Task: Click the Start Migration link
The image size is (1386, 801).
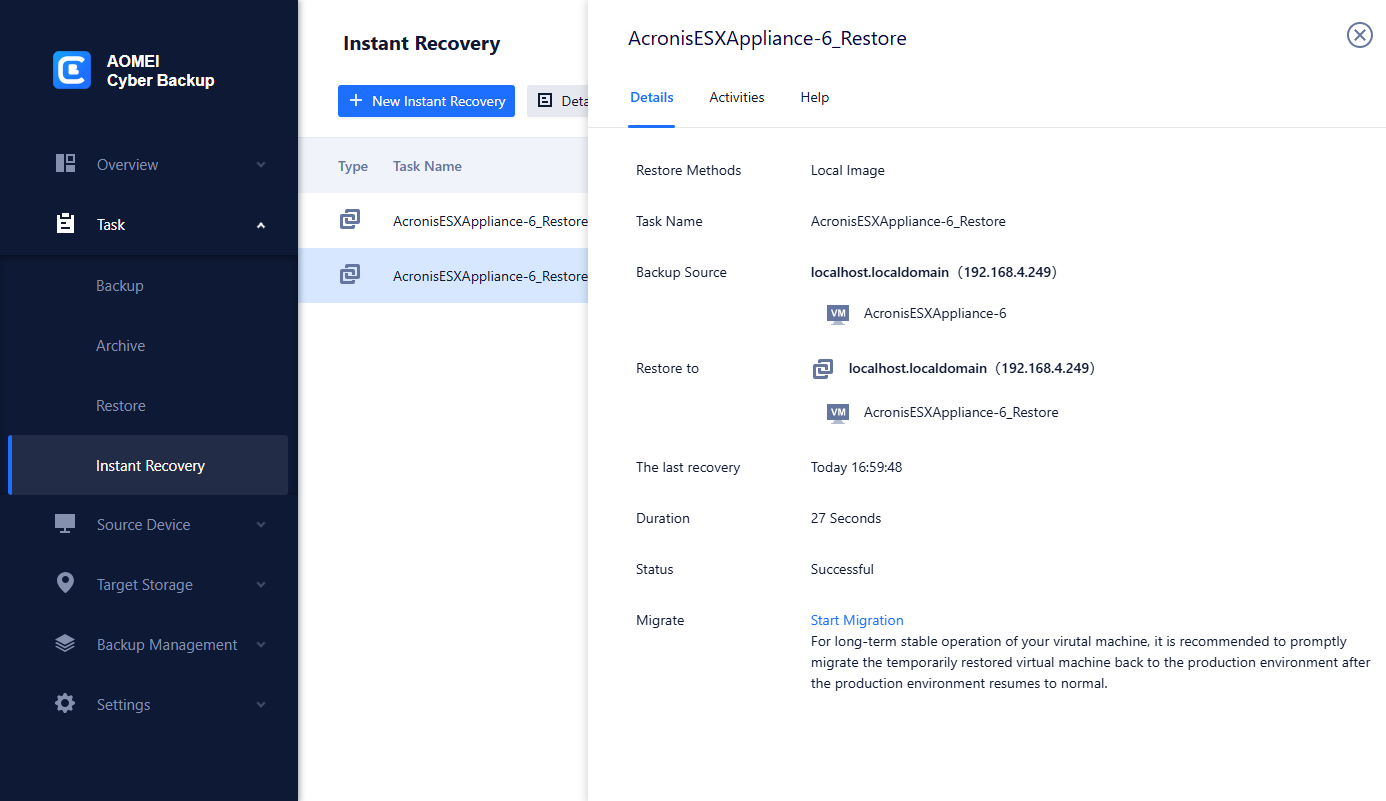Action: [857, 620]
